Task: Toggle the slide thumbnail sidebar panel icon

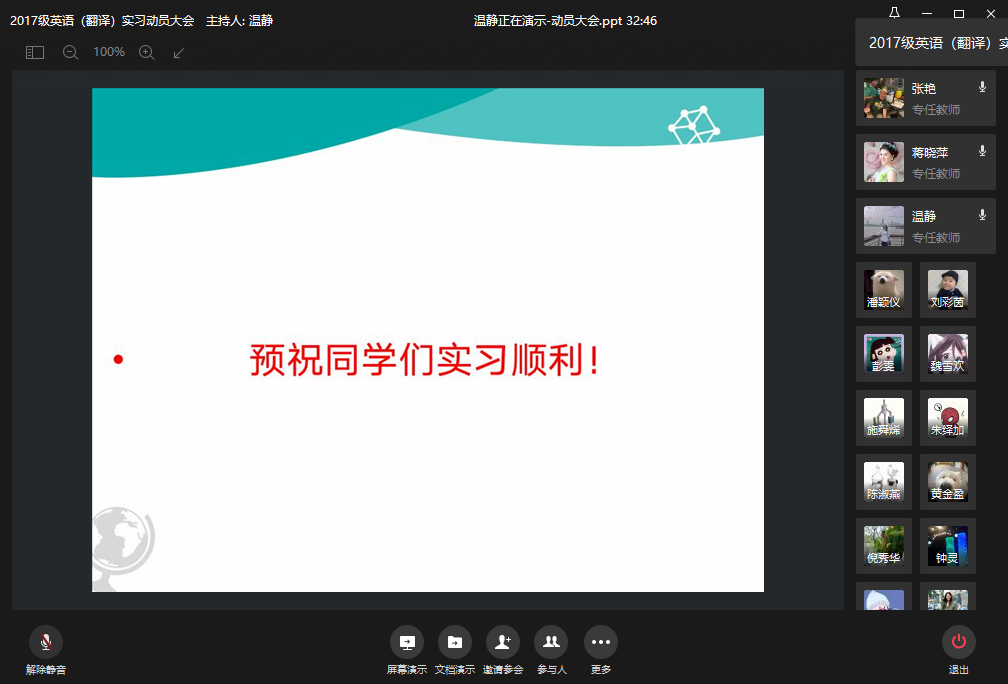Action: point(35,52)
